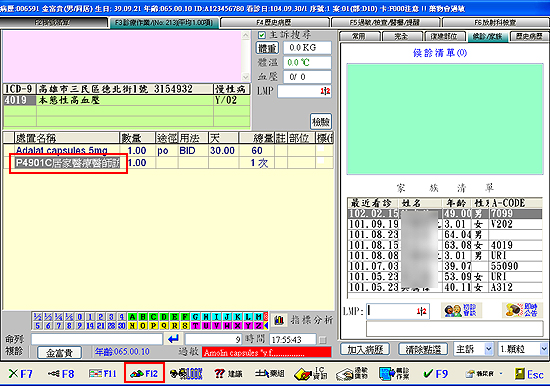Open the 建議 suggestion icon with question marks
550x386 pixels.
point(228,374)
